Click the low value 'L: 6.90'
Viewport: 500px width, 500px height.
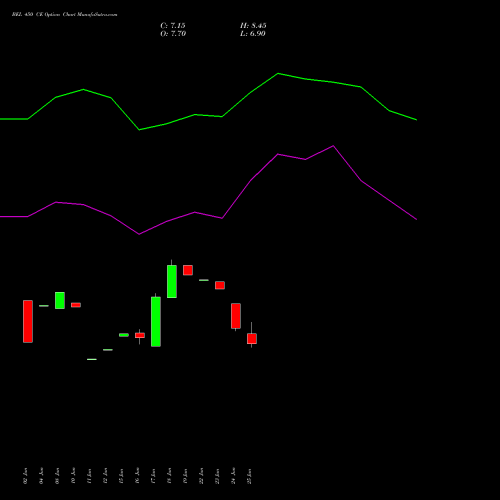click(x=253, y=34)
